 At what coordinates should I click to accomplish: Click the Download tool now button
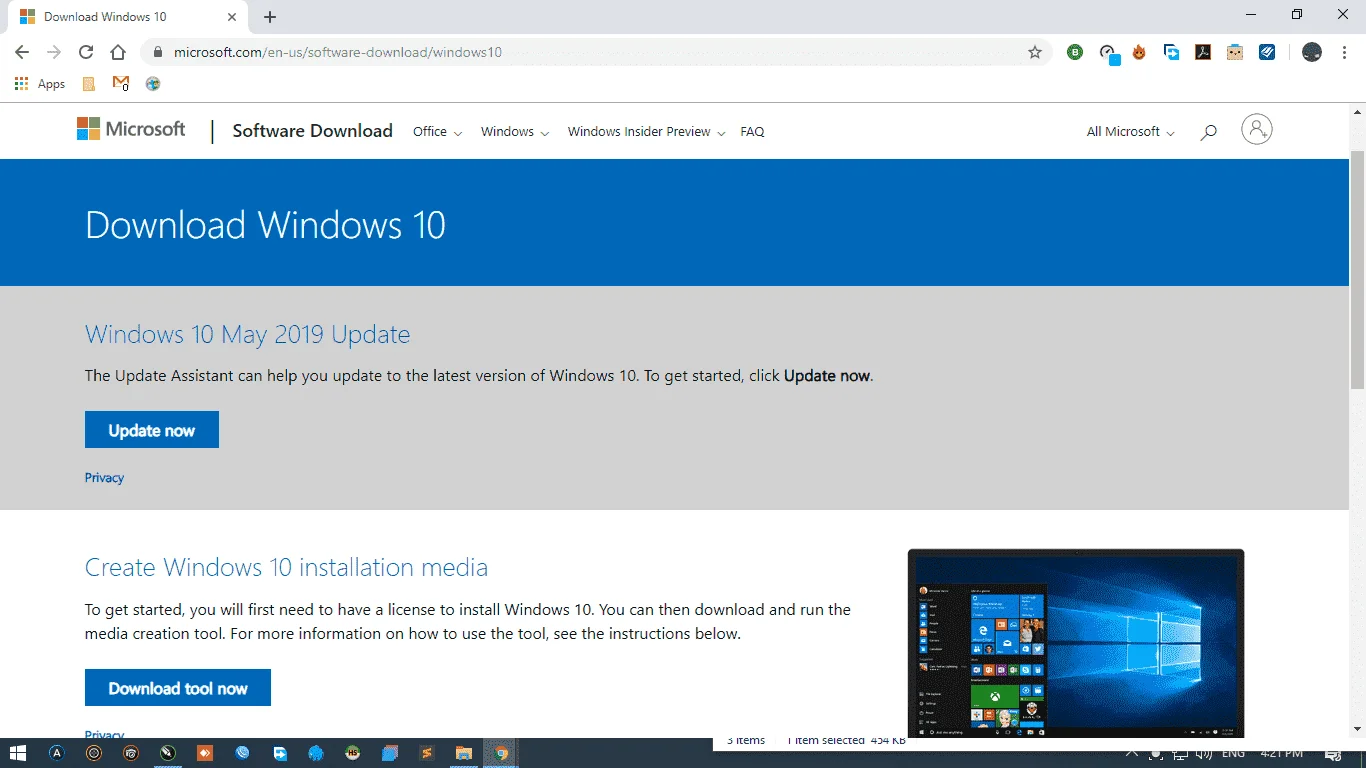[178, 688]
